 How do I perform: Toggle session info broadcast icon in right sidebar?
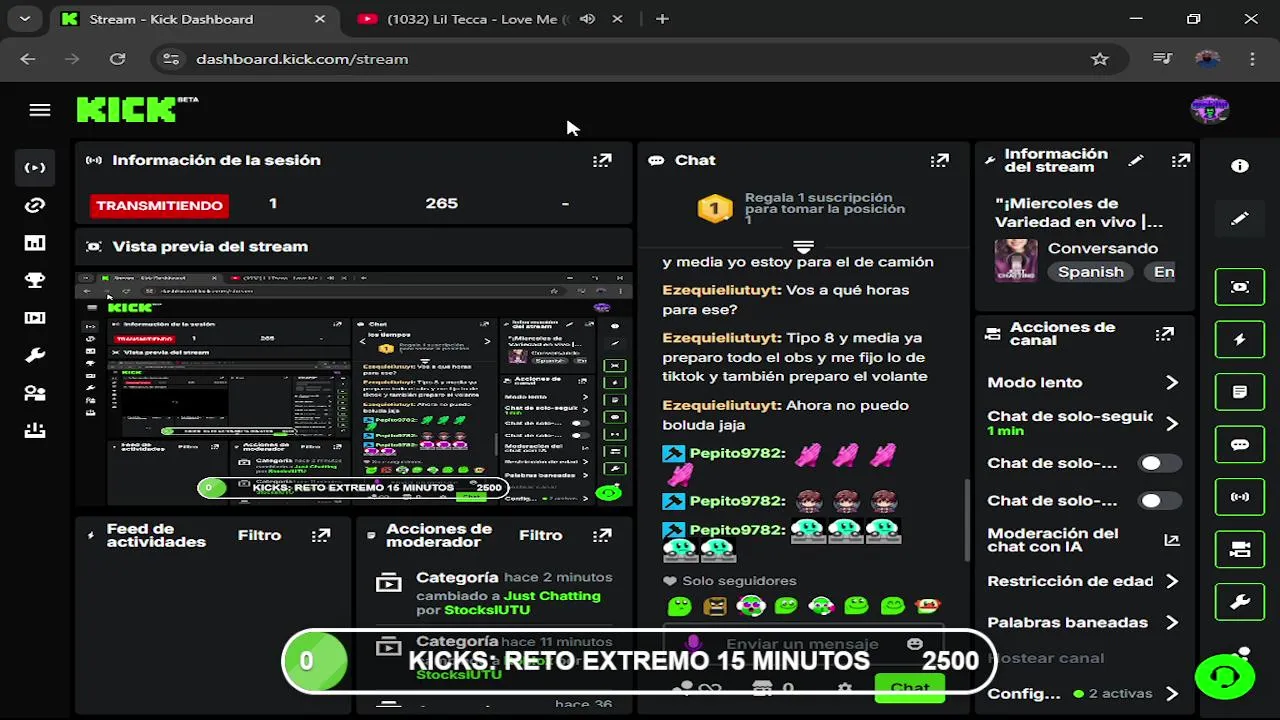[x=1240, y=497]
